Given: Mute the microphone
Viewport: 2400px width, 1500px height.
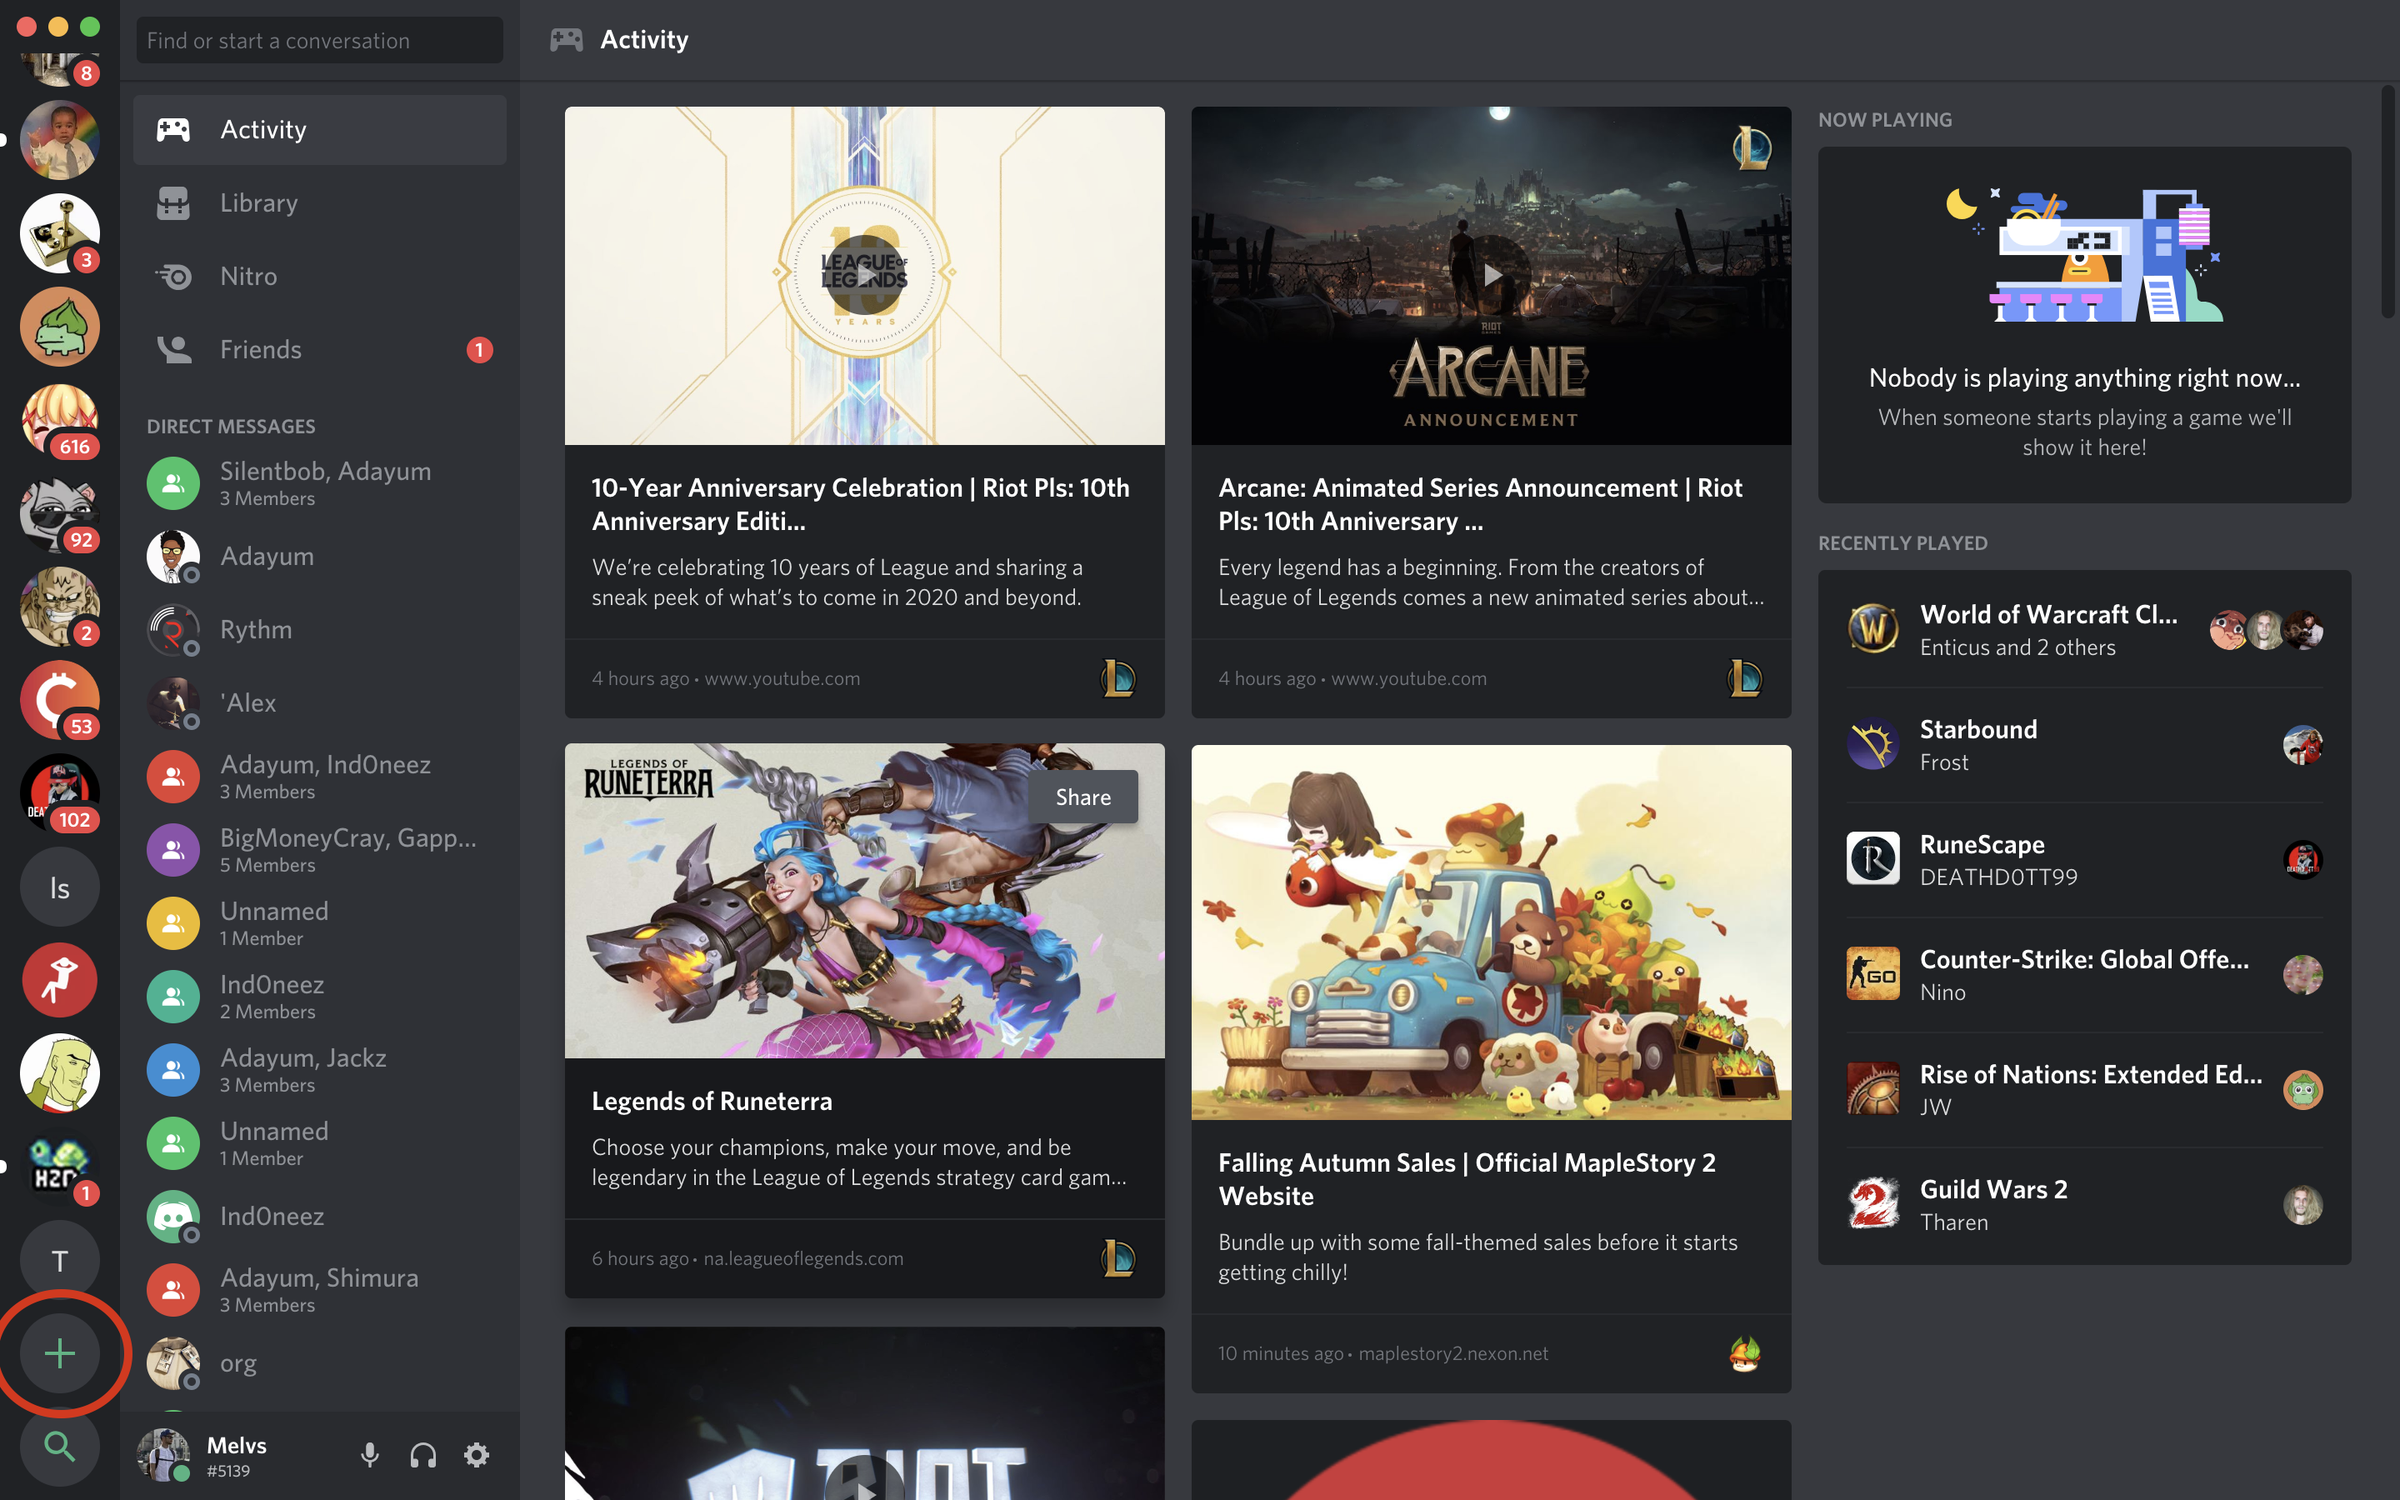Looking at the screenshot, I should [369, 1455].
